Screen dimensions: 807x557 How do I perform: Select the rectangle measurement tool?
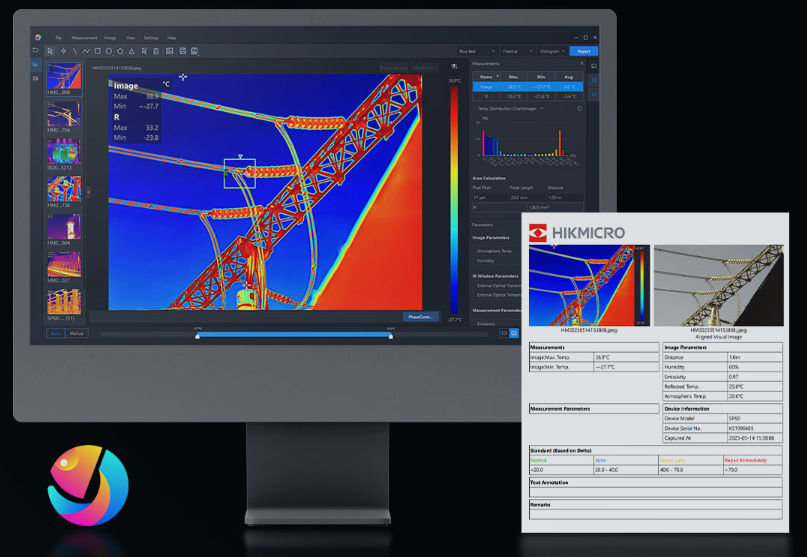[x=97, y=50]
